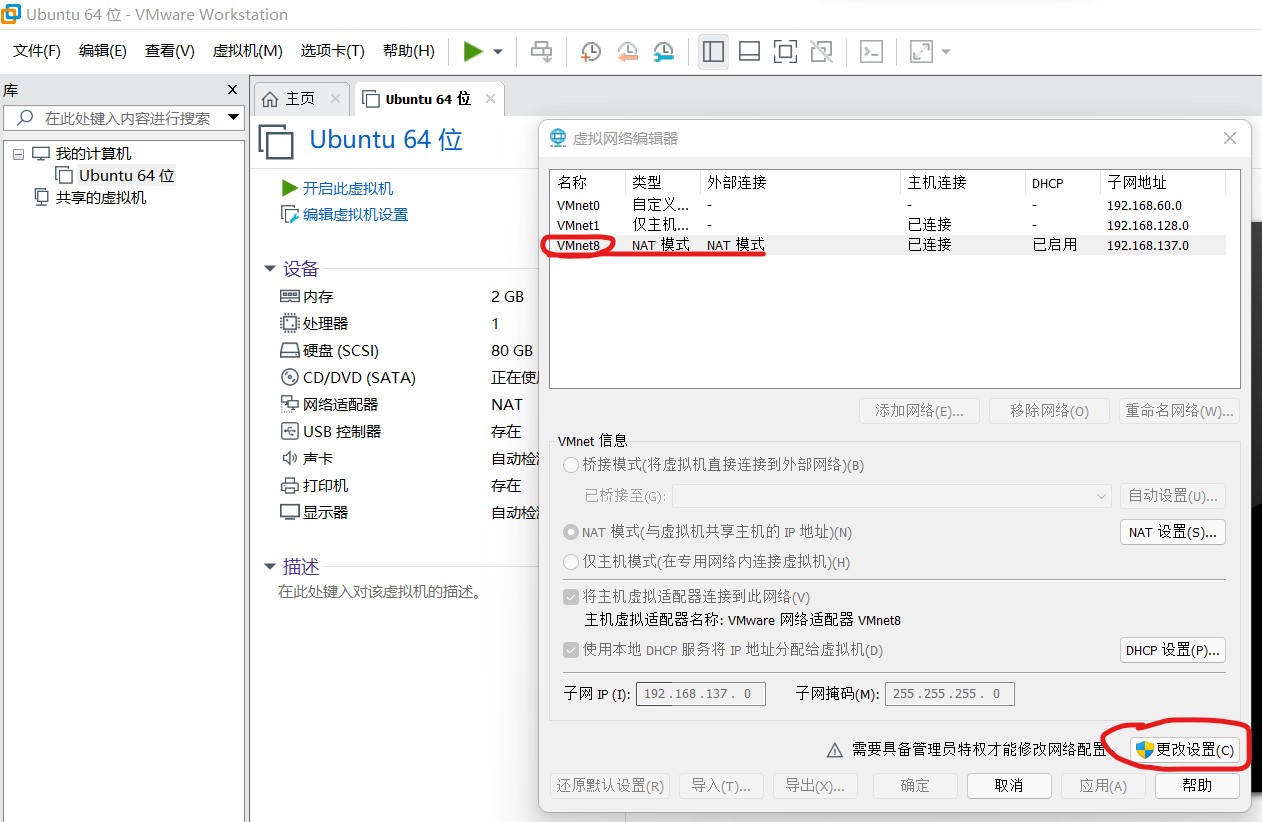
Task: Show or hide the thumbnail bar
Action: point(749,51)
